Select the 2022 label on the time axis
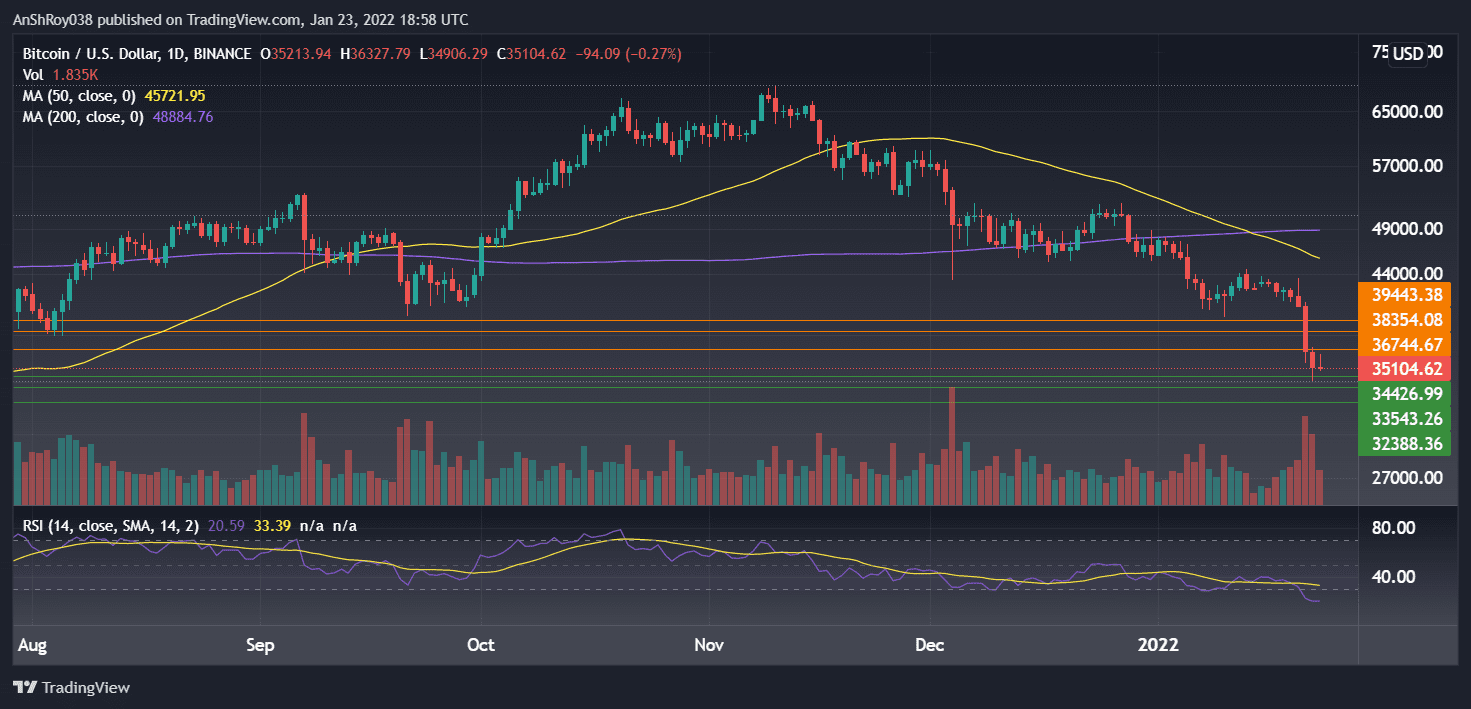 click(x=1158, y=645)
